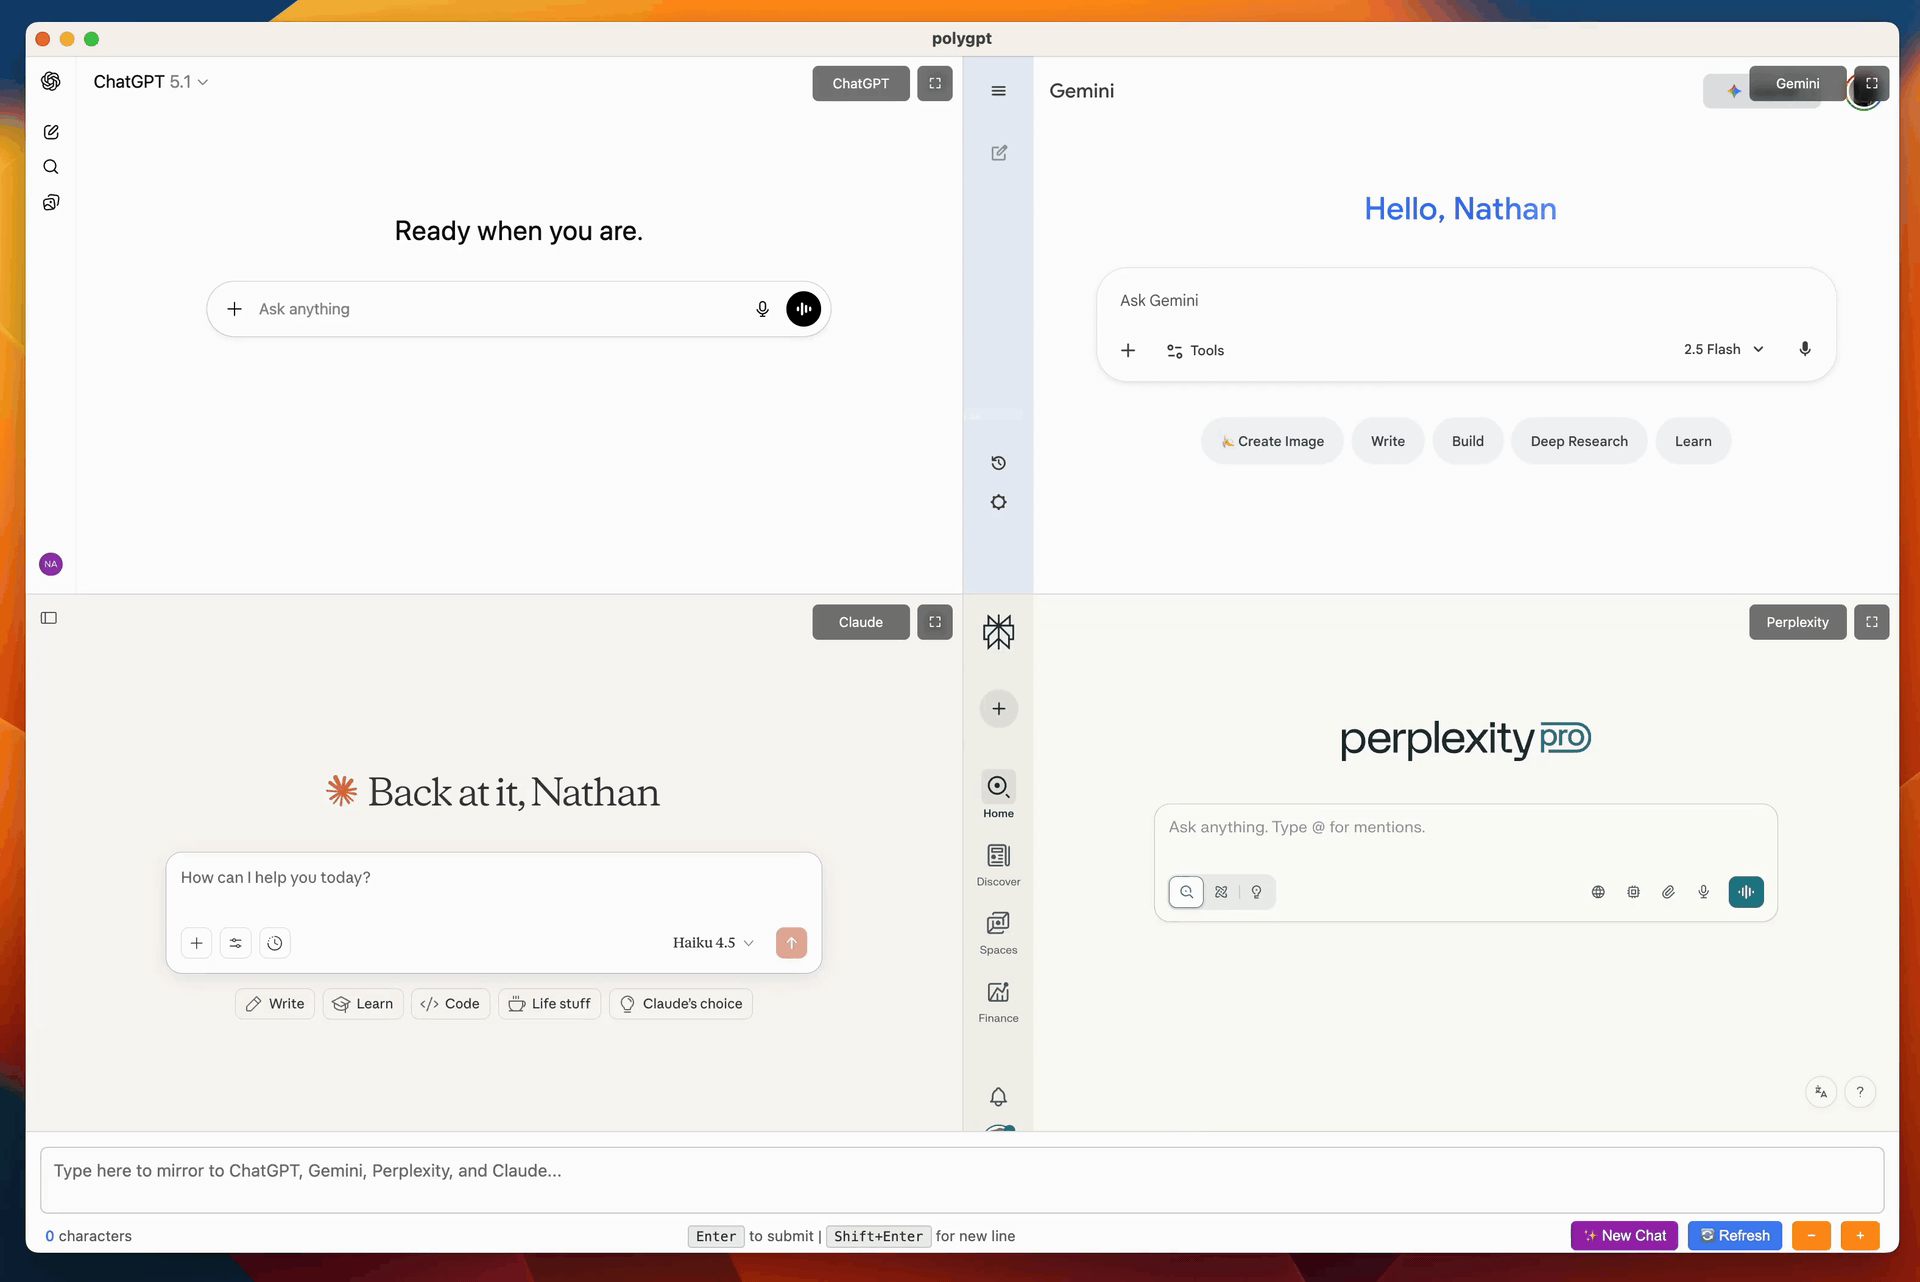1920x1282 pixels.
Task: Click the mirror prompt text field
Action: tap(960, 1180)
